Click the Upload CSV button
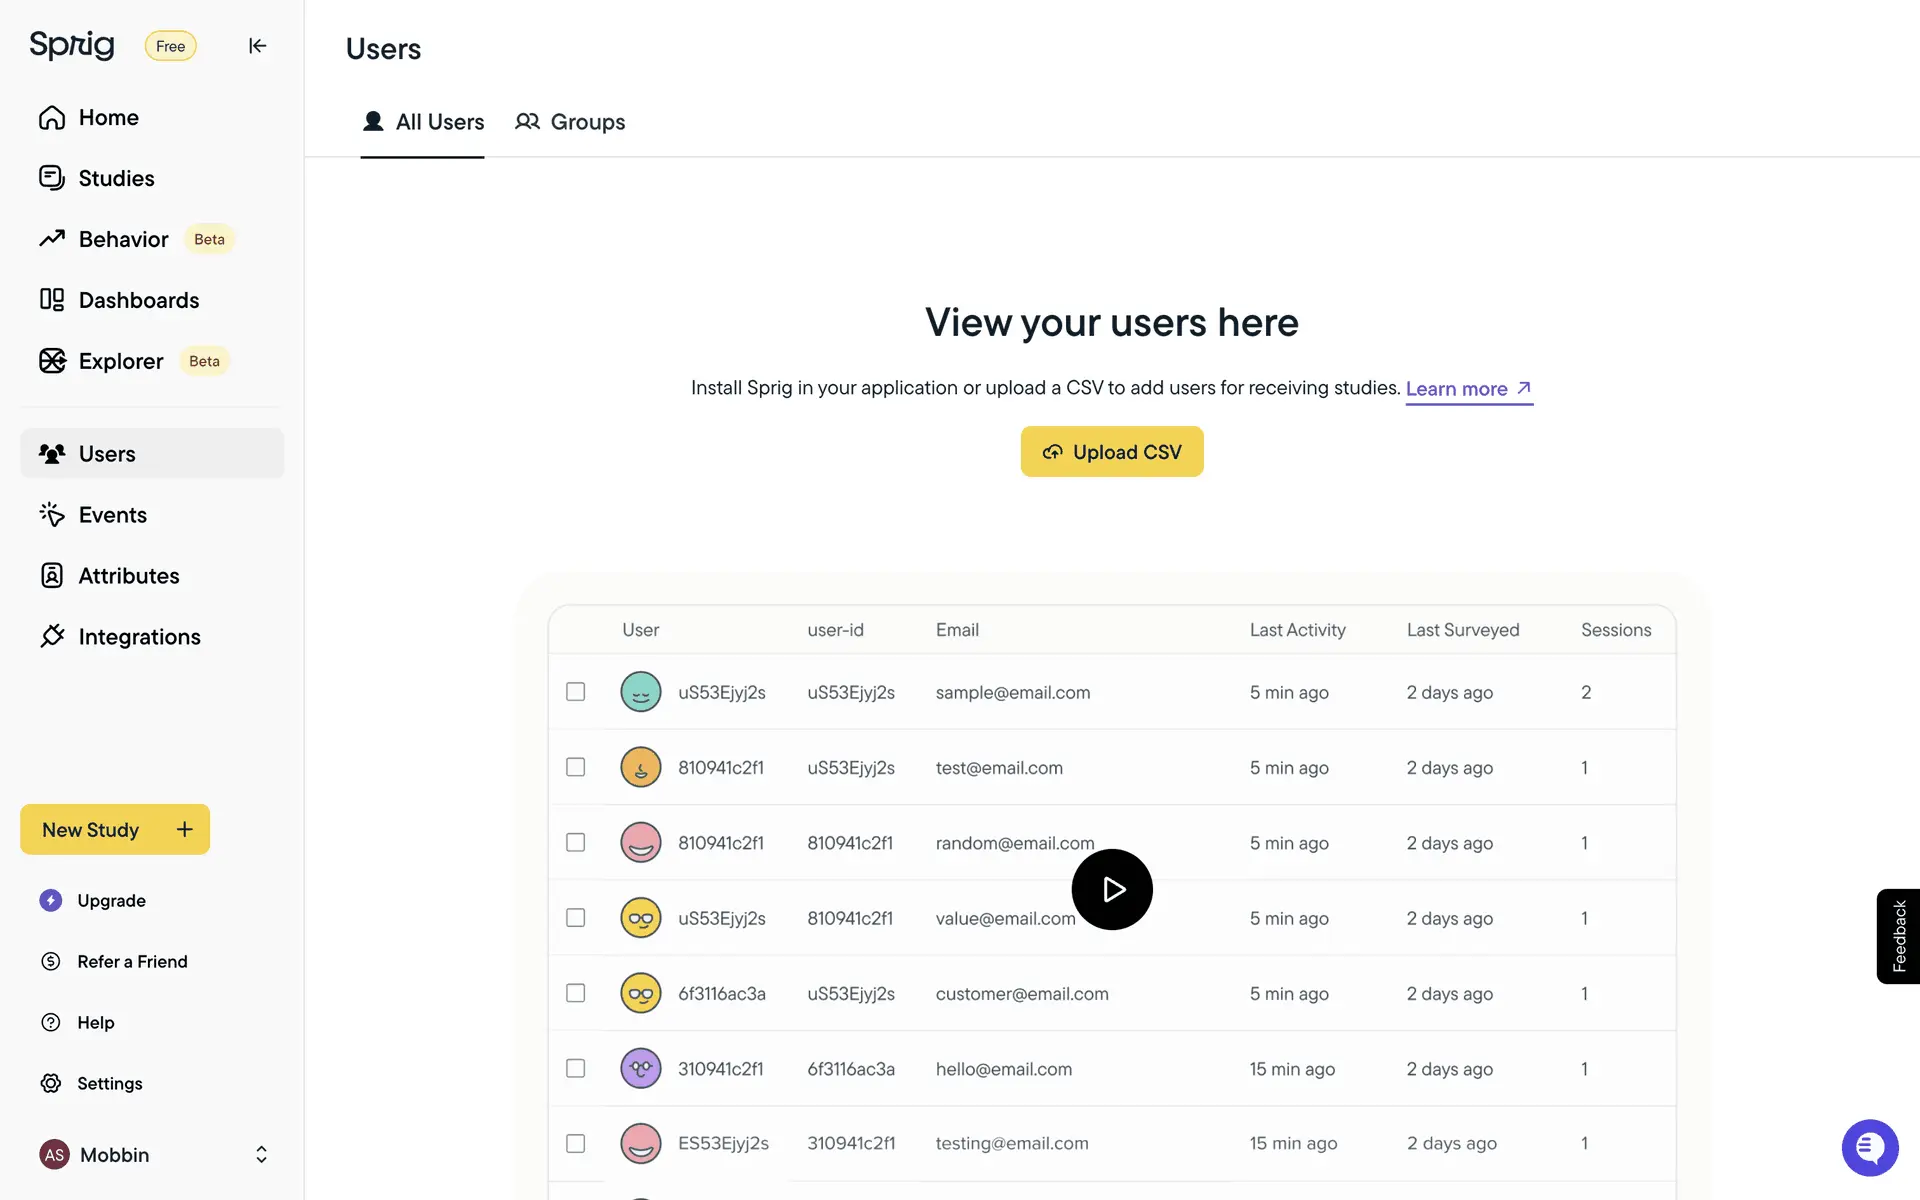Screen dimensions: 1920x1200 click(1111, 452)
